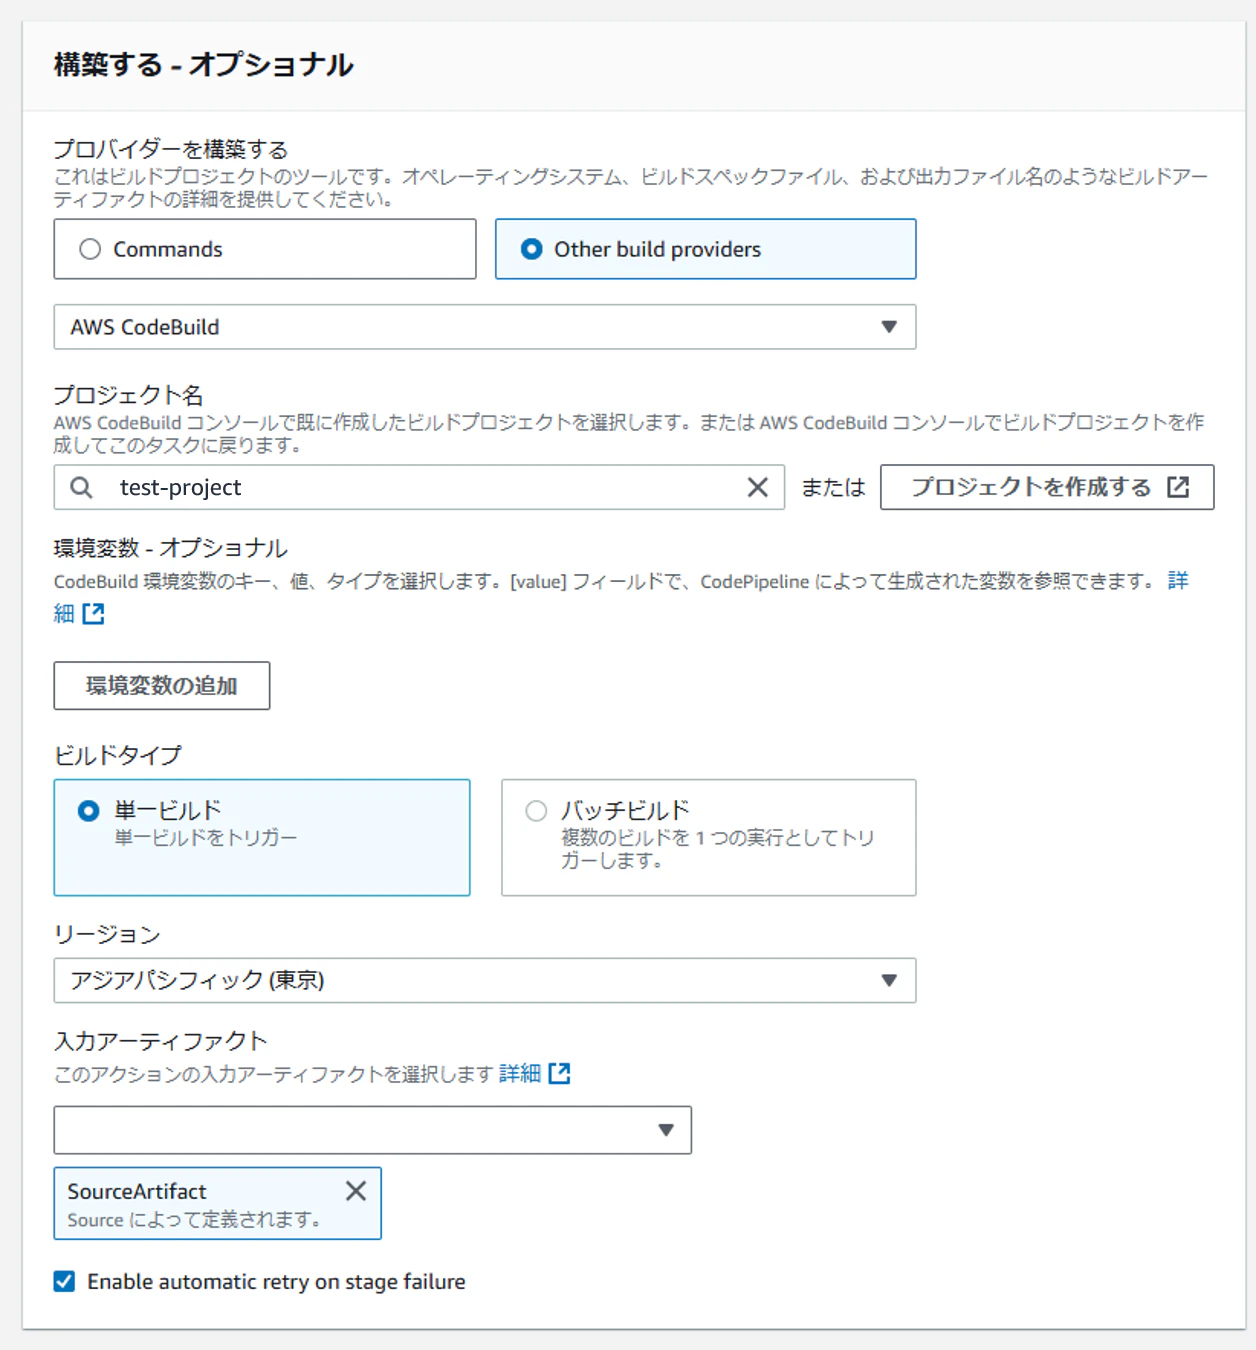
Task: Select the Other build providers radio
Action: pyautogui.click(x=532, y=249)
